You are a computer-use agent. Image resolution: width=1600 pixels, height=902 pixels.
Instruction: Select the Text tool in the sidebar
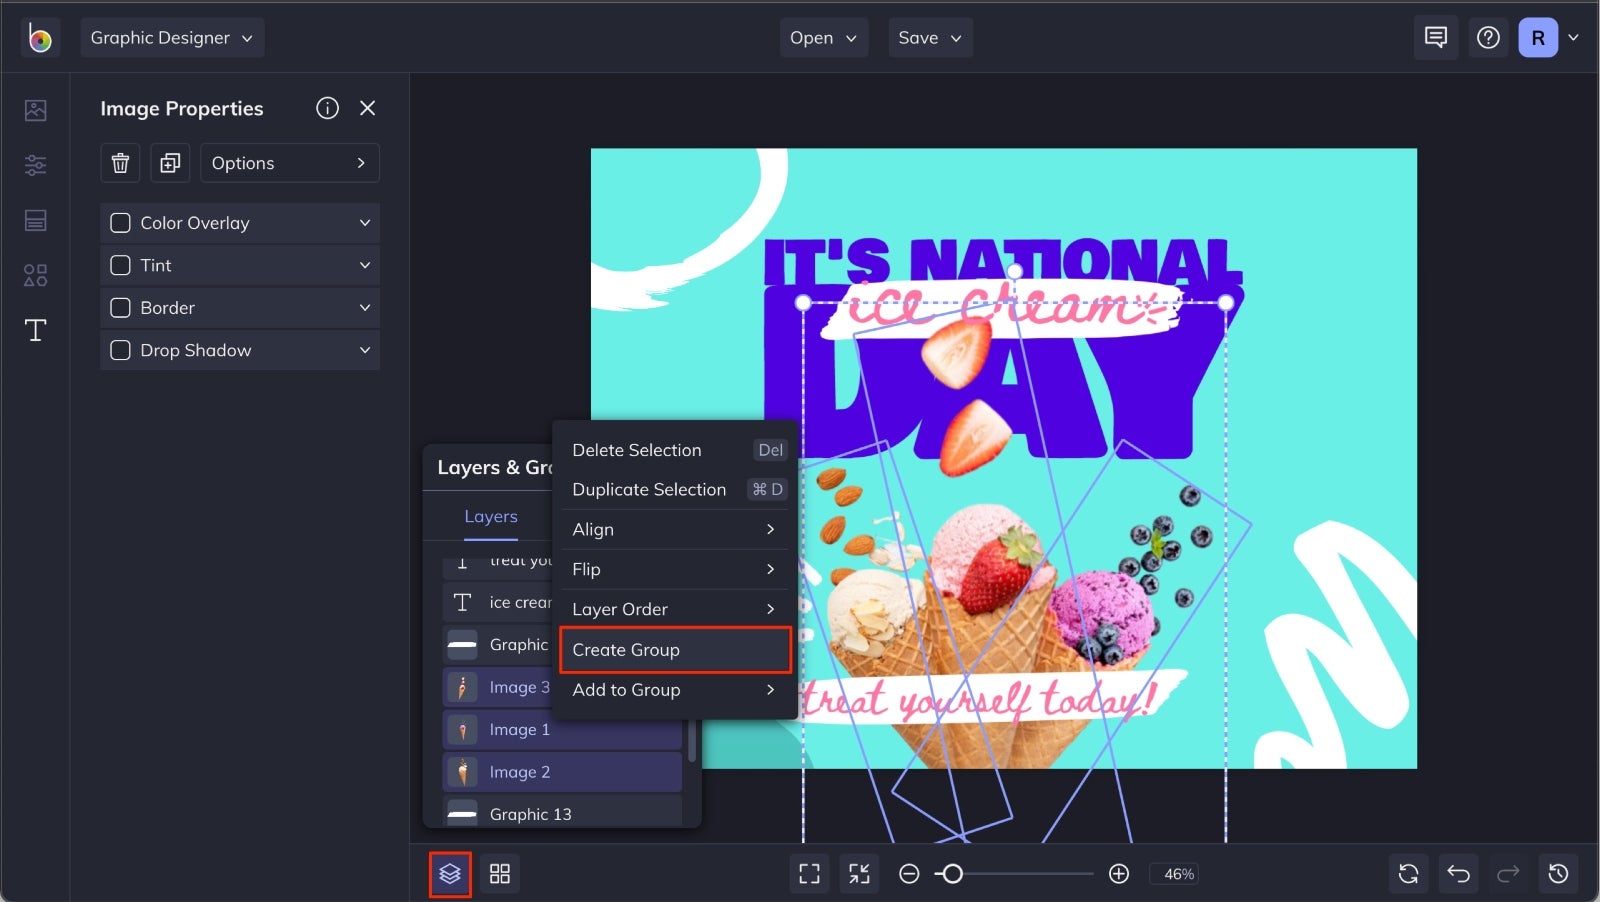coord(34,330)
